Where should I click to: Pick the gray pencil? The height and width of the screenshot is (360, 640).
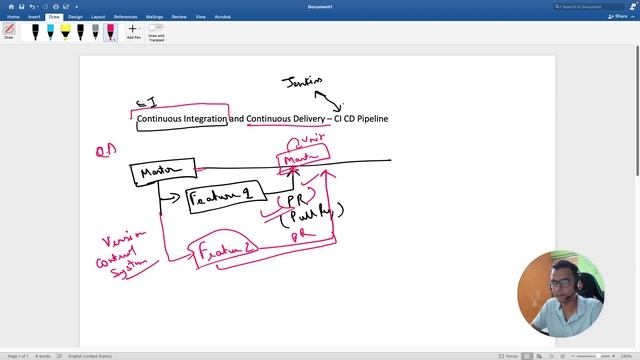95,32
